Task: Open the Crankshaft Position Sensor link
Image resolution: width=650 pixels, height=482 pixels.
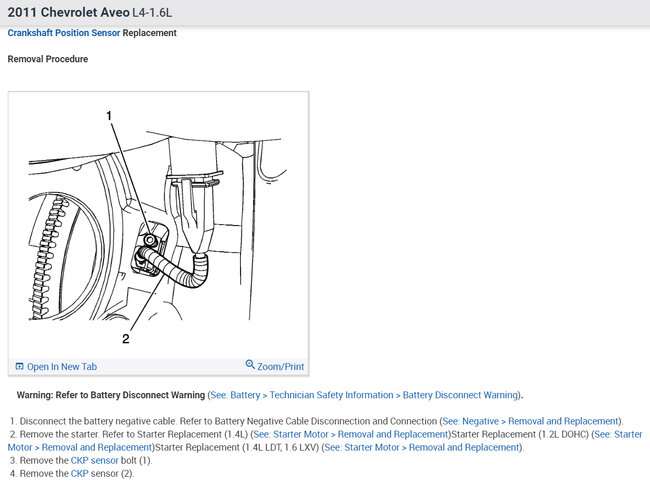Action: [x=64, y=33]
